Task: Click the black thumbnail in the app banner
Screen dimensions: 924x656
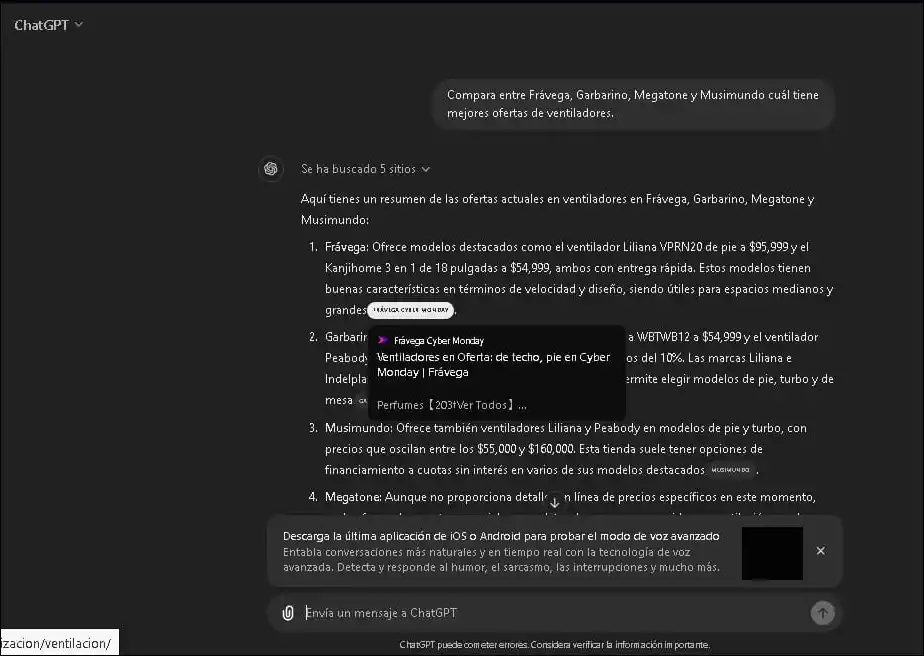Action: (772, 553)
